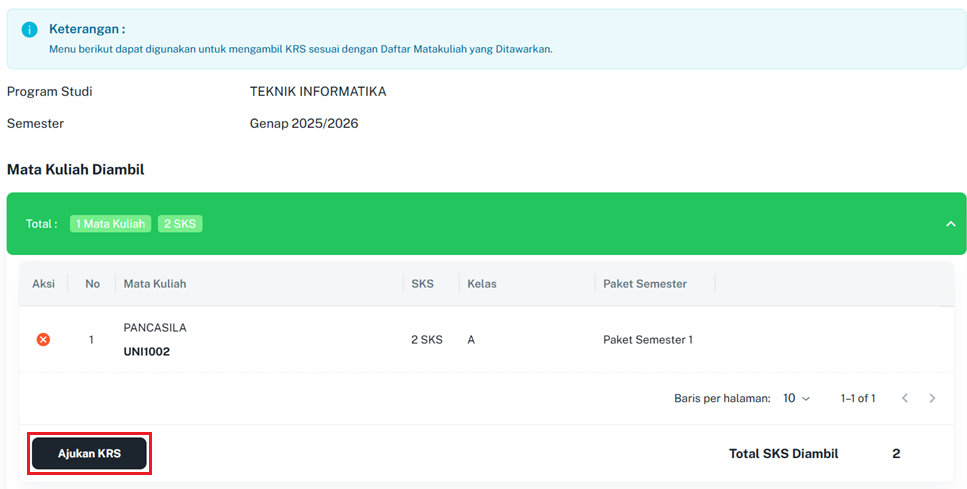Screen dimensions: 967x489
Task: Click the info icon beside Keterangan
Action: (x=29, y=30)
